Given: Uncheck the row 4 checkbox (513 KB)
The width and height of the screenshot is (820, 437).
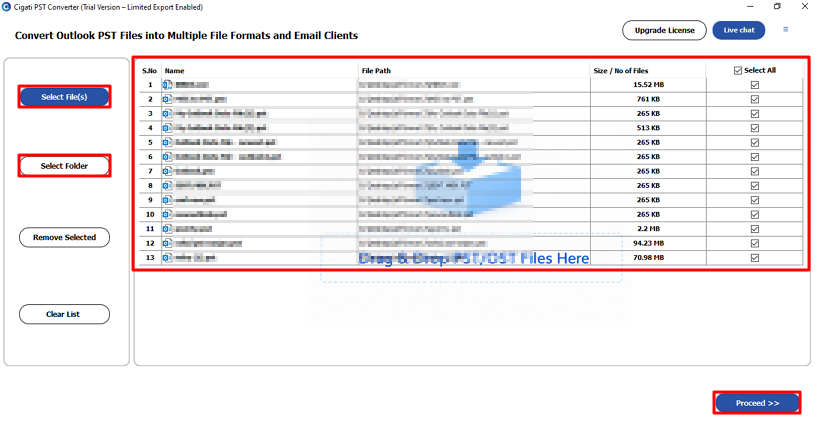Looking at the screenshot, I should (755, 128).
